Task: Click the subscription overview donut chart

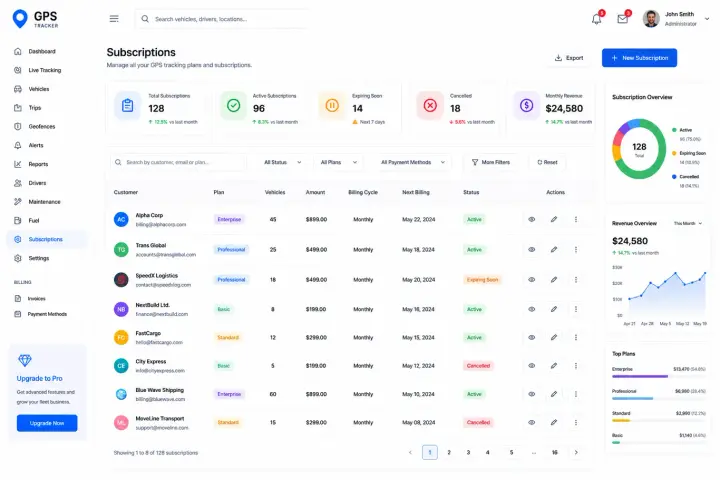Action: pyautogui.click(x=639, y=149)
